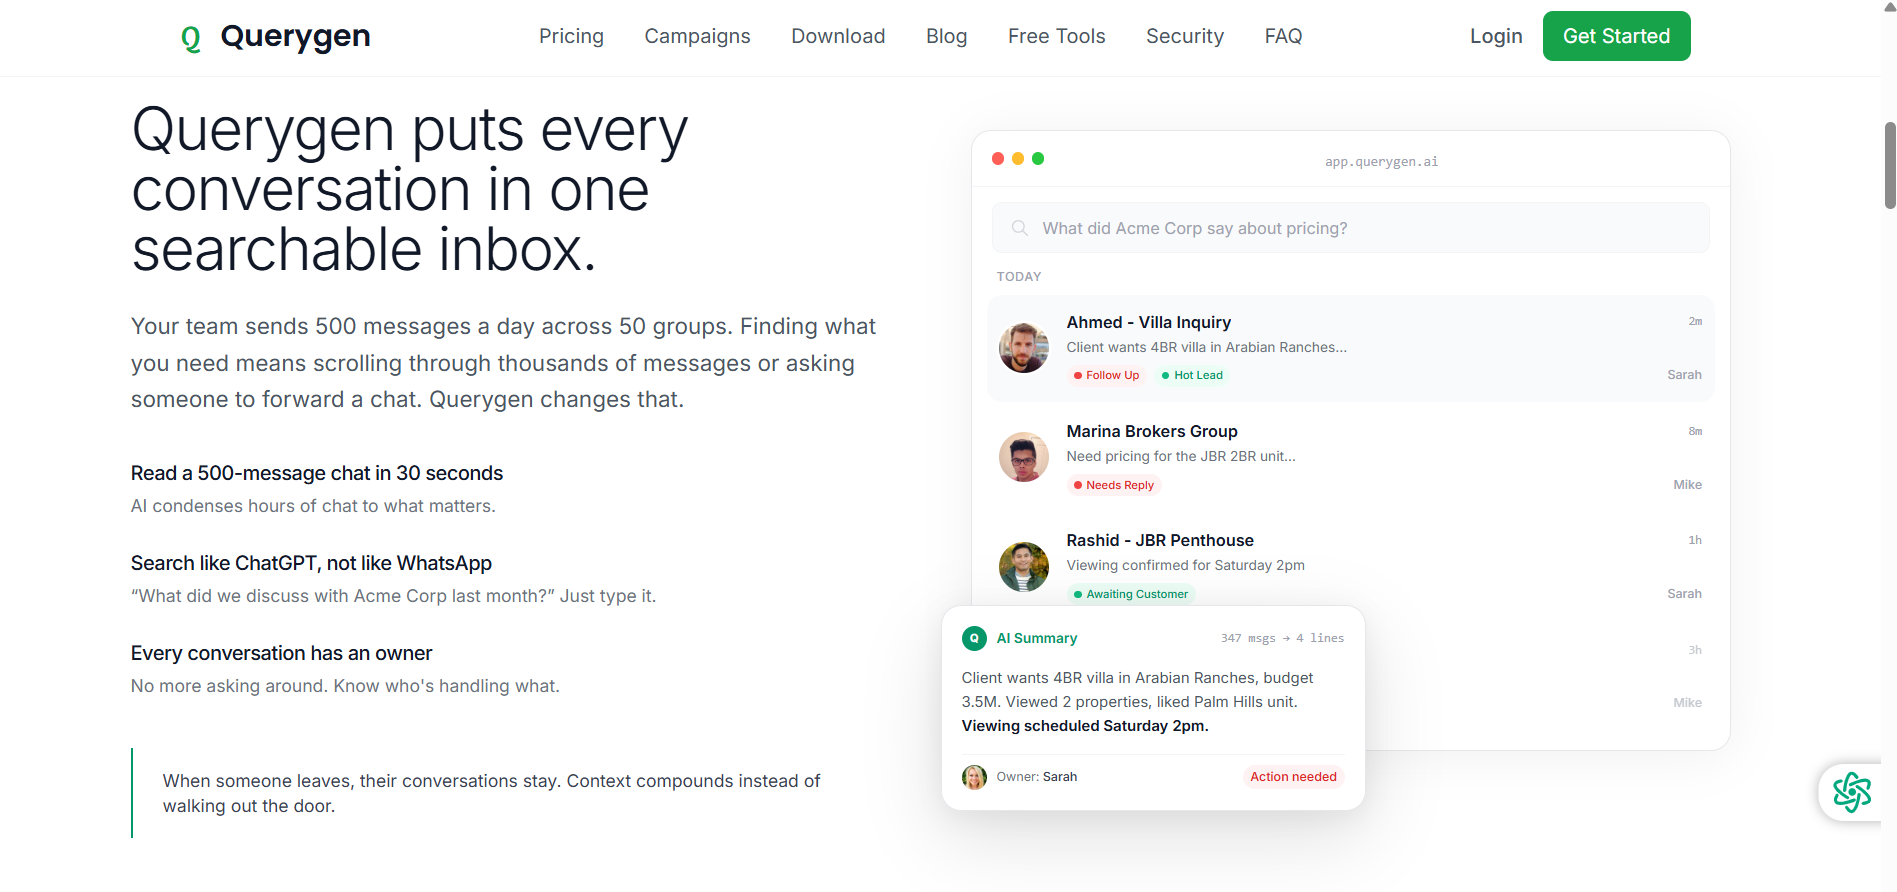This screenshot has width=1897, height=892.
Task: Click owner Sarah's small avatar
Action: coord(974,777)
